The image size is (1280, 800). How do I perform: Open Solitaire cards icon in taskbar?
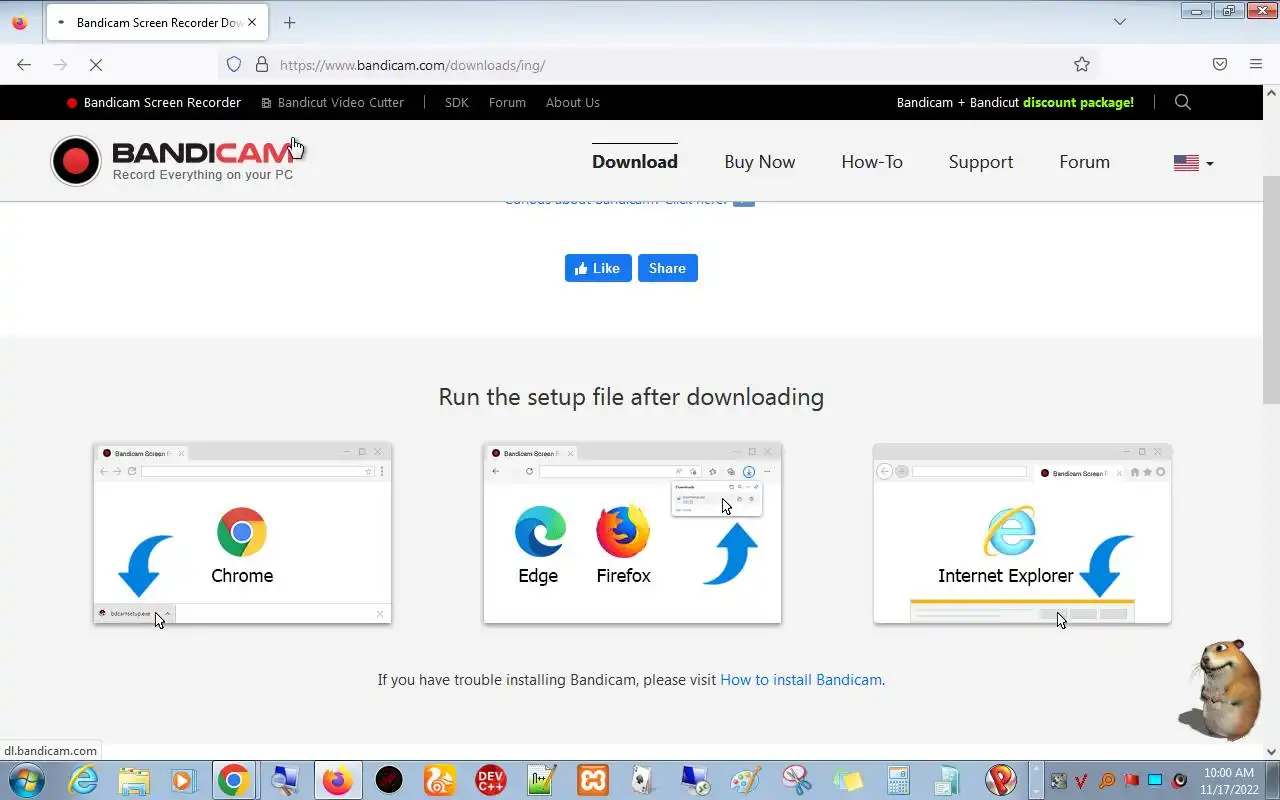click(x=643, y=780)
